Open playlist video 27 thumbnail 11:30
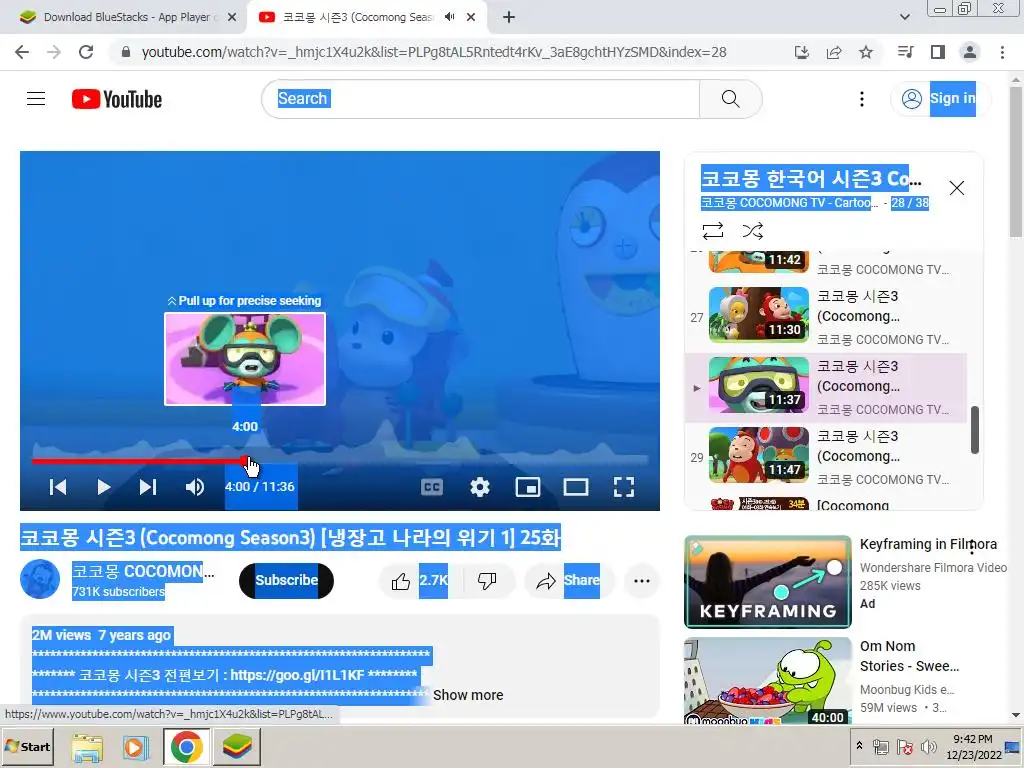The width and height of the screenshot is (1024, 768). tap(759, 315)
